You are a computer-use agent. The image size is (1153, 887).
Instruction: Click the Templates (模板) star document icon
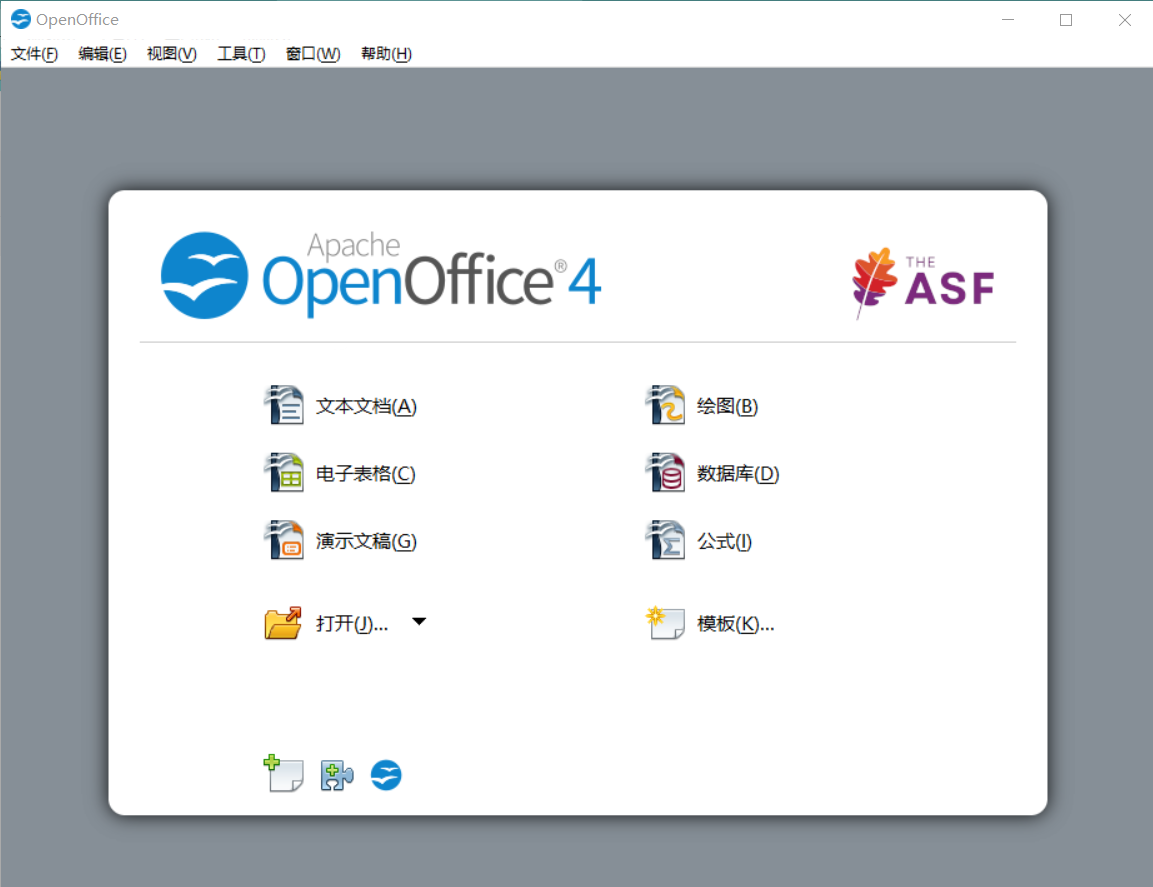[665, 623]
